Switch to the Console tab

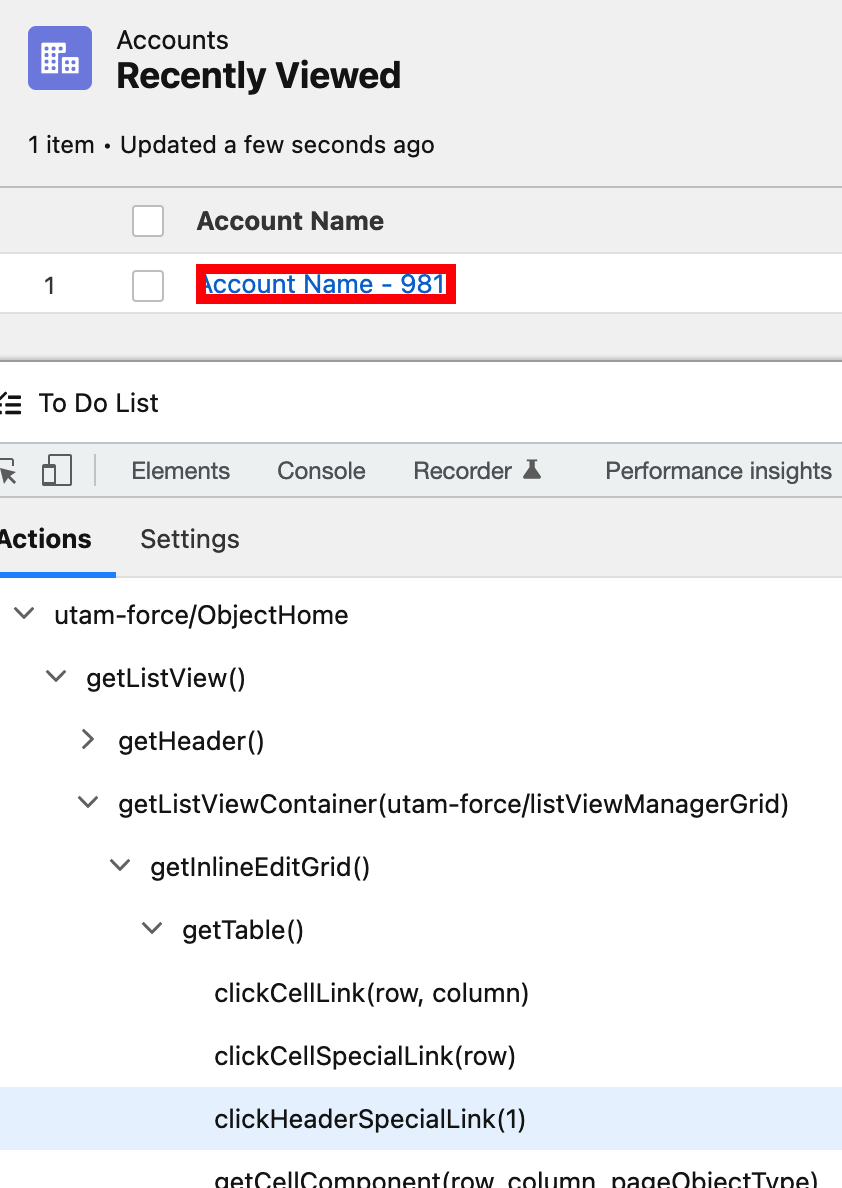(x=320, y=470)
